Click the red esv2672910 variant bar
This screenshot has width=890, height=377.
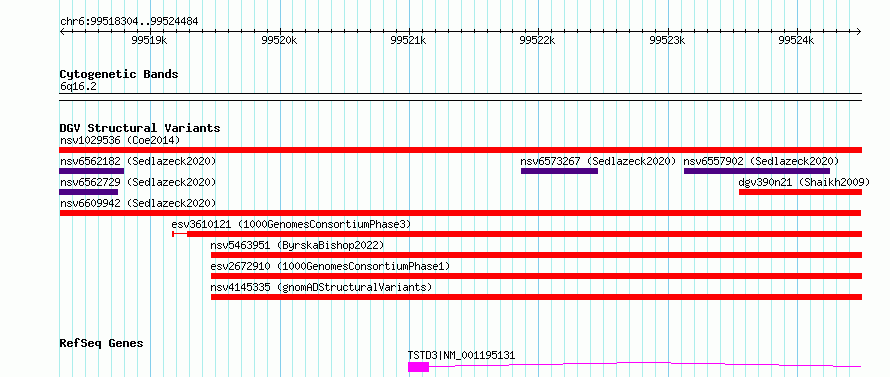536,276
